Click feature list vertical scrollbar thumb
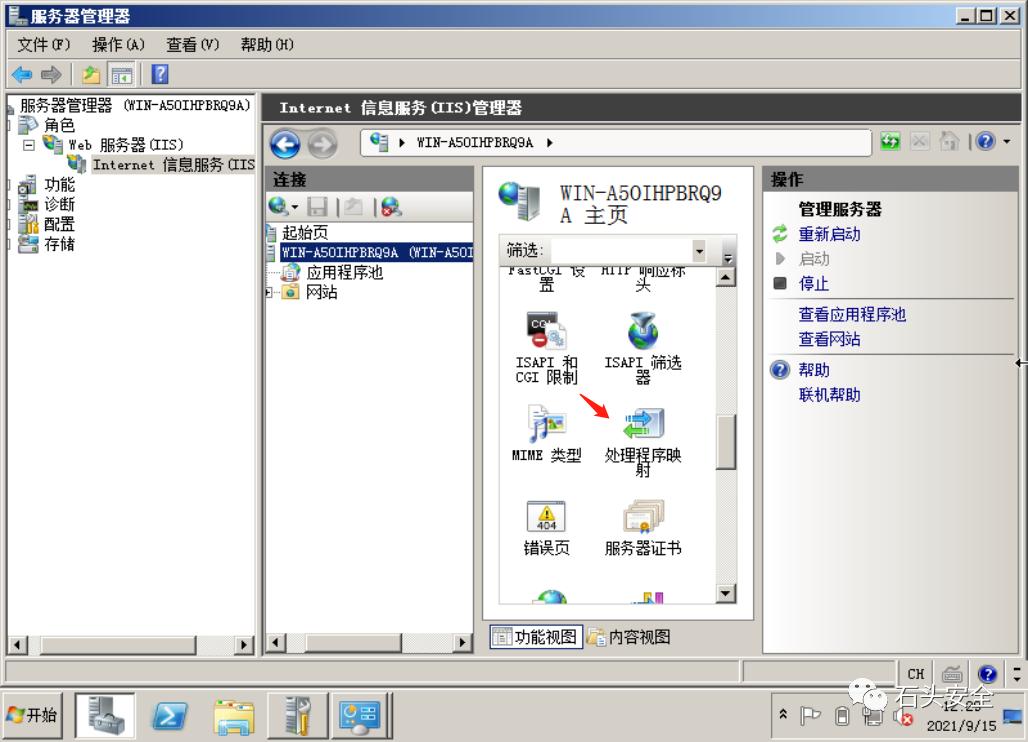The width and height of the screenshot is (1028, 742). (x=725, y=442)
